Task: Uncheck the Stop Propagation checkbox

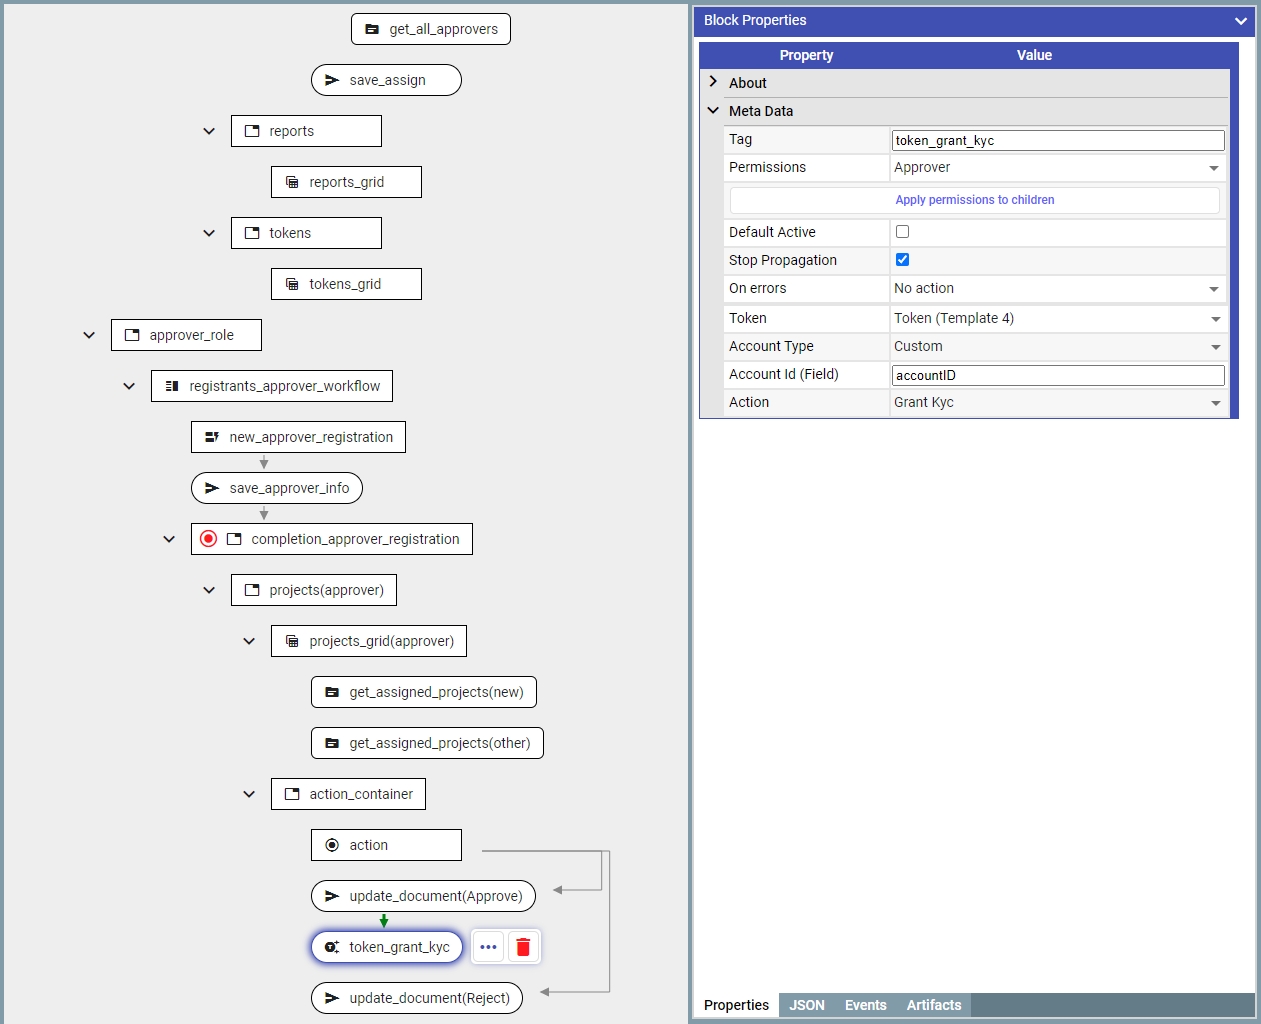Action: (902, 260)
